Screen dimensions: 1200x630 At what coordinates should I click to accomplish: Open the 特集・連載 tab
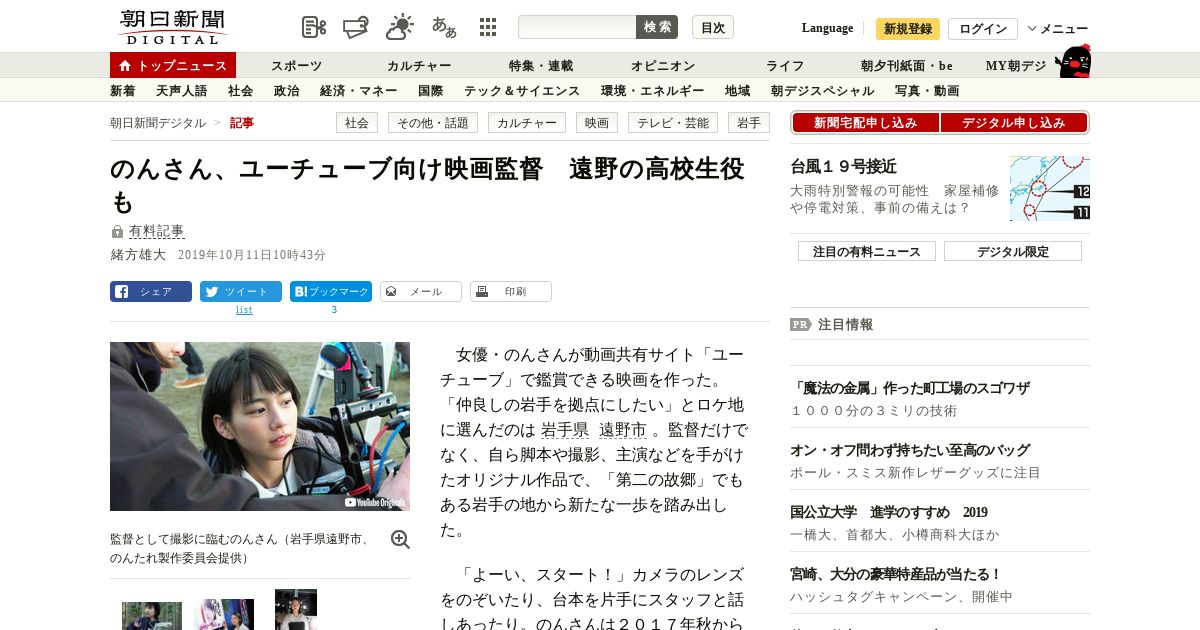(541, 66)
